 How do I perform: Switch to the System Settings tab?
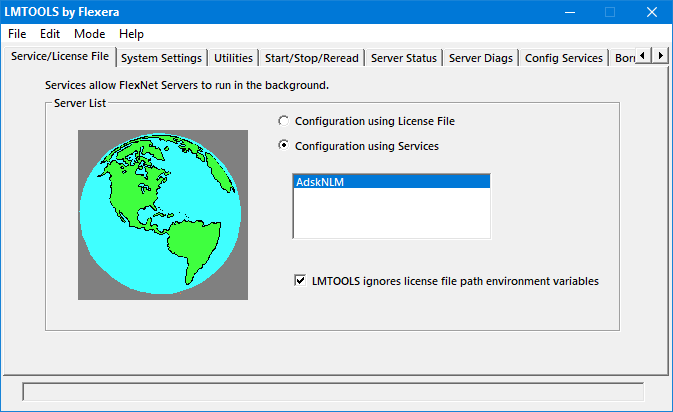[161, 58]
